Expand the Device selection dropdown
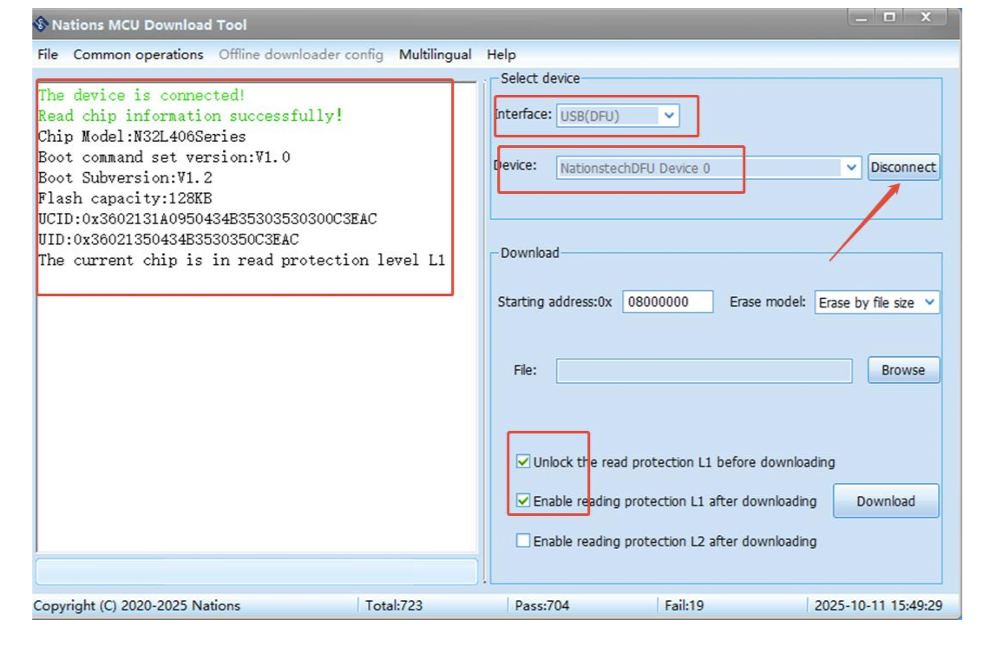The width and height of the screenshot is (1000, 650). tap(851, 168)
